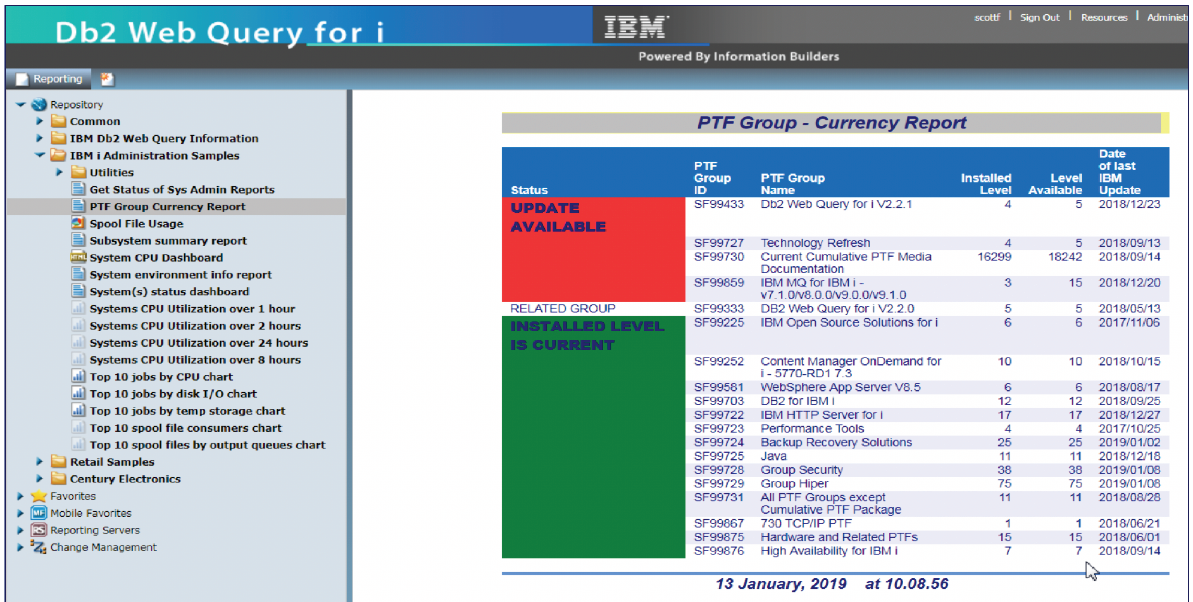
Task: Expand the Retail Samples folder
Action: 40,462
